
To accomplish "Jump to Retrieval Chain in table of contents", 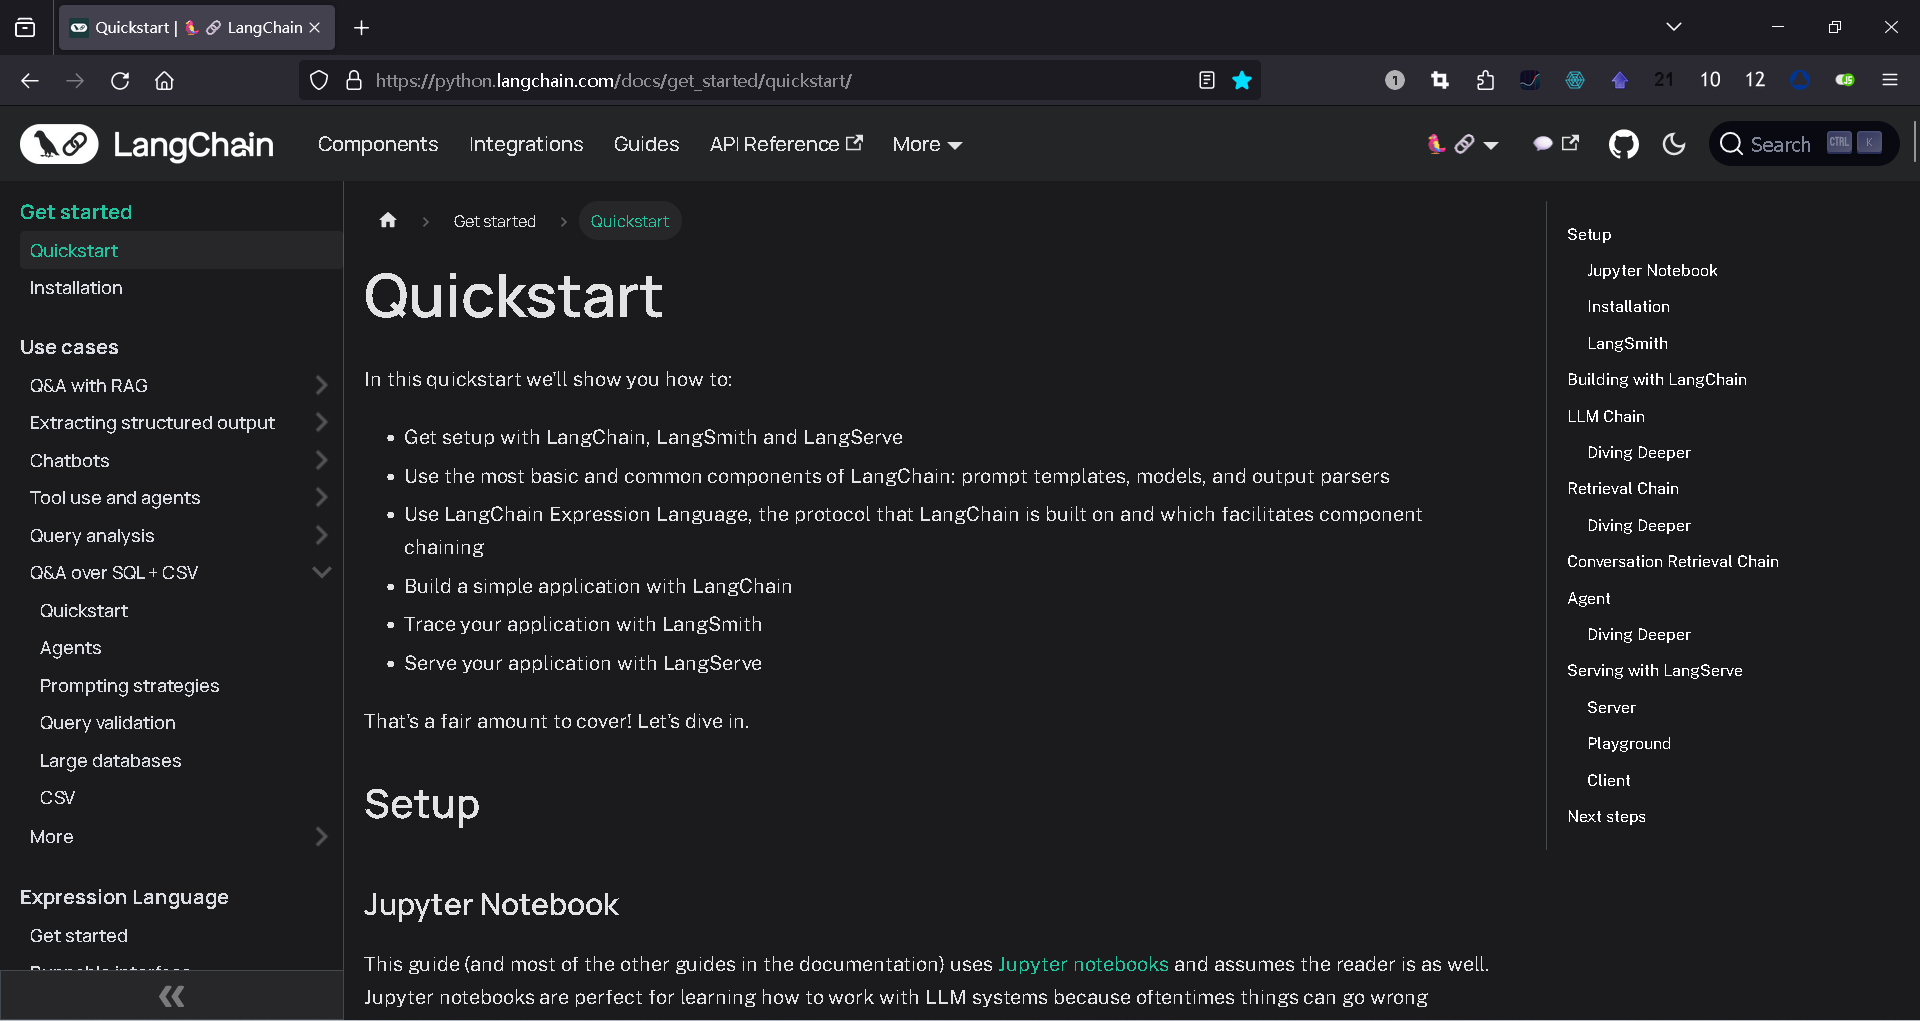I will (x=1622, y=489).
